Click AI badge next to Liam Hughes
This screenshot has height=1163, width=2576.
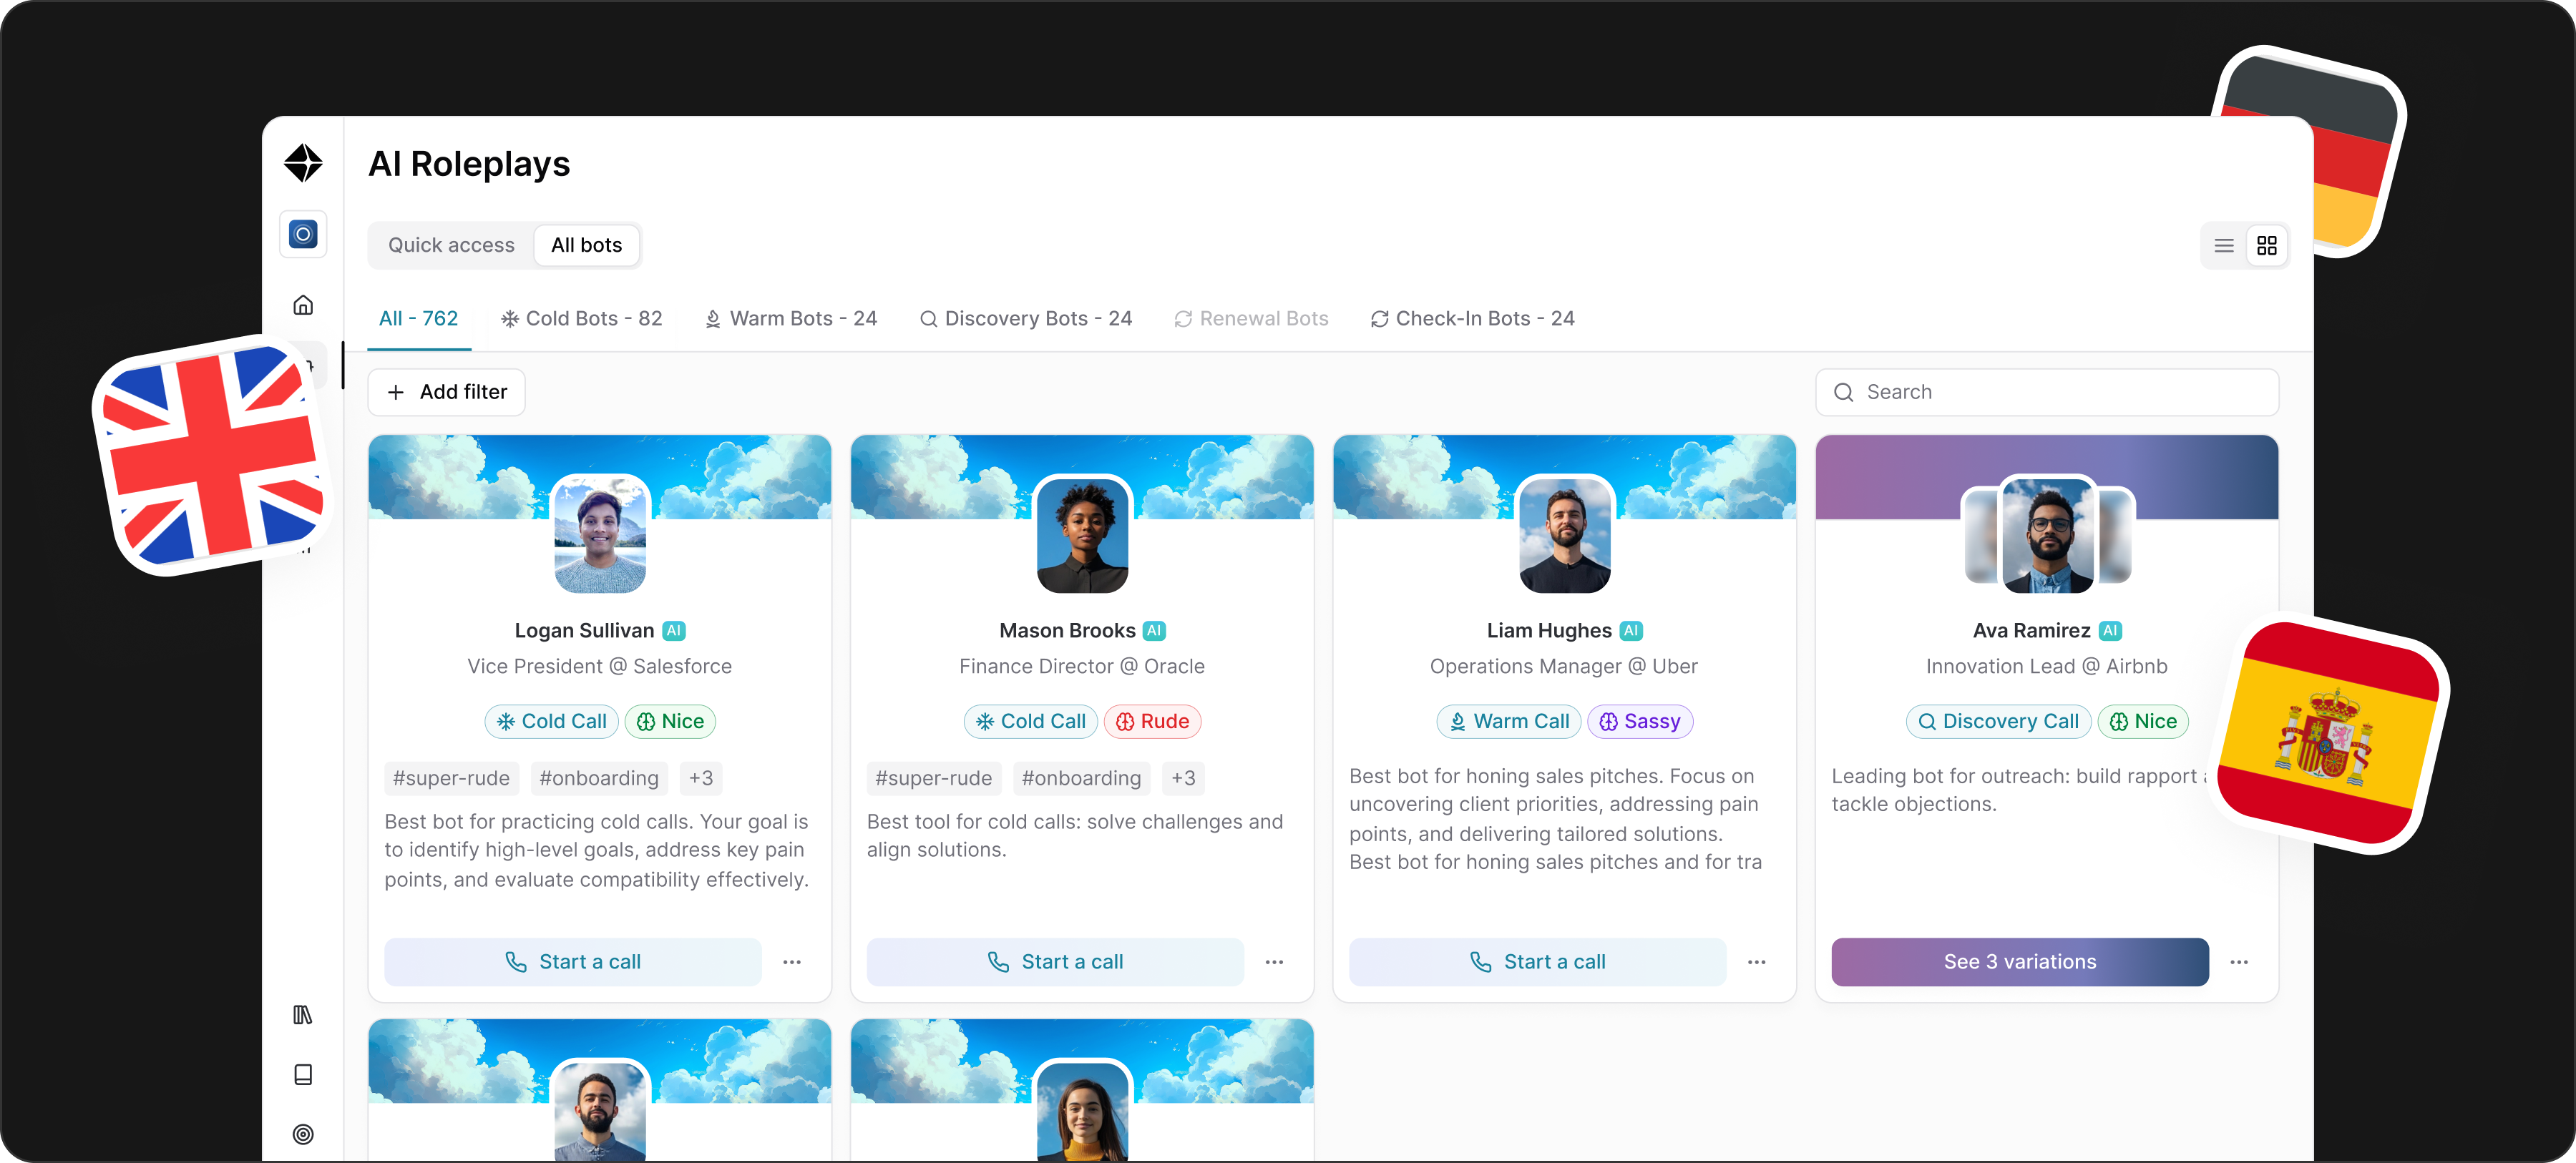tap(1631, 631)
